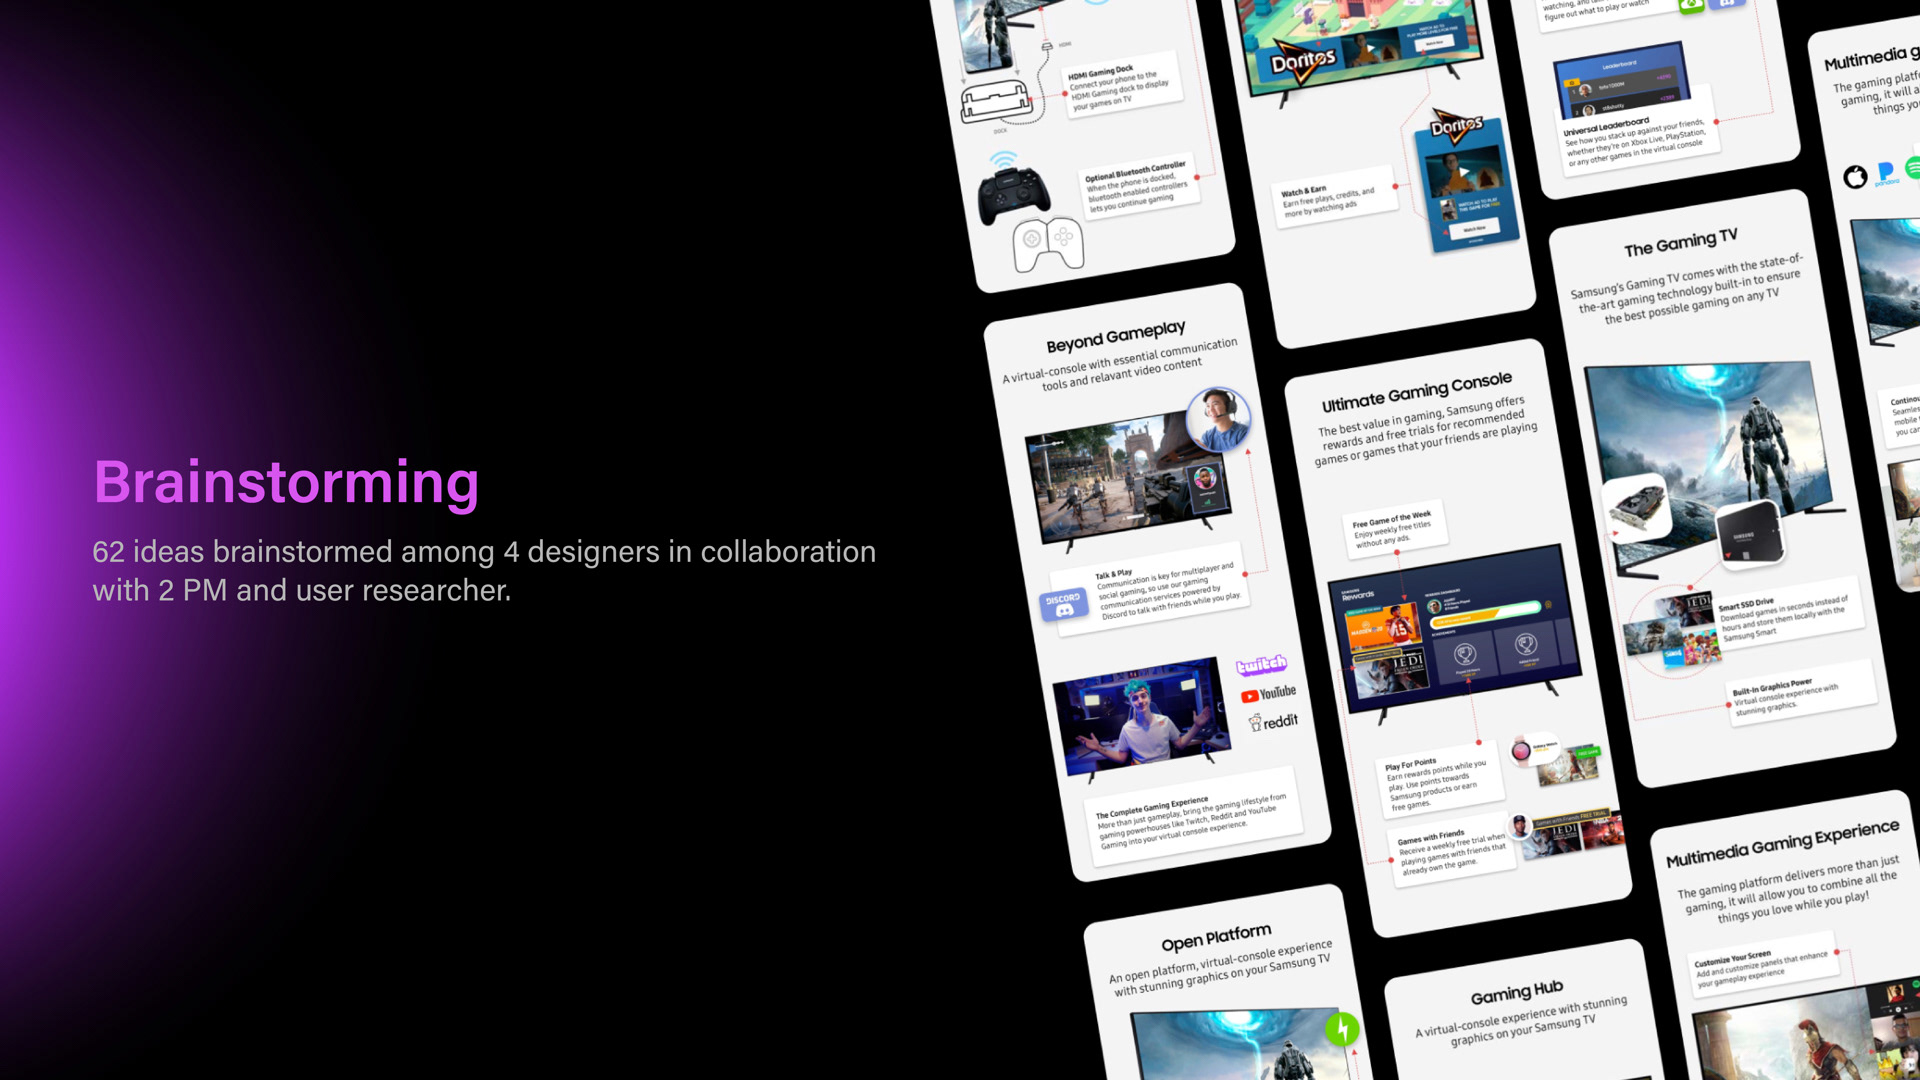The height and width of the screenshot is (1080, 1920).
Task: Click the Doritos logo above the phone ad
Action: point(1456,126)
